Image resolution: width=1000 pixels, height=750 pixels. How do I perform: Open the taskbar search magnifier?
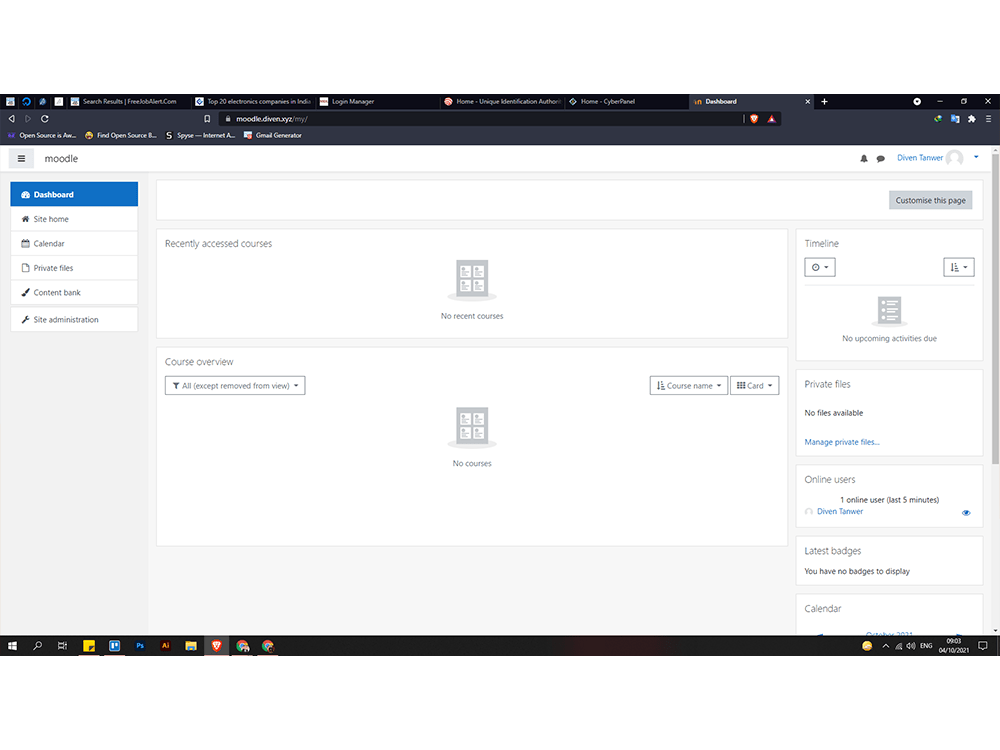tap(38, 646)
